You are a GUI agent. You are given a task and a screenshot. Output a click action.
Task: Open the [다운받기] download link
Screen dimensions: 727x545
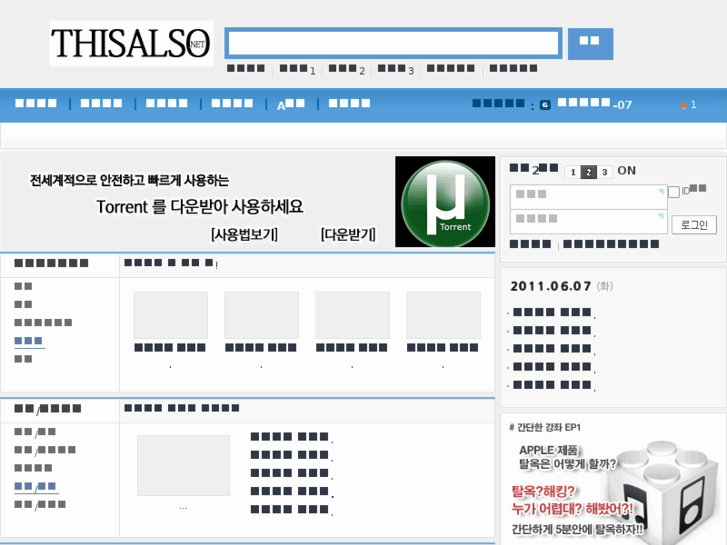pos(348,234)
